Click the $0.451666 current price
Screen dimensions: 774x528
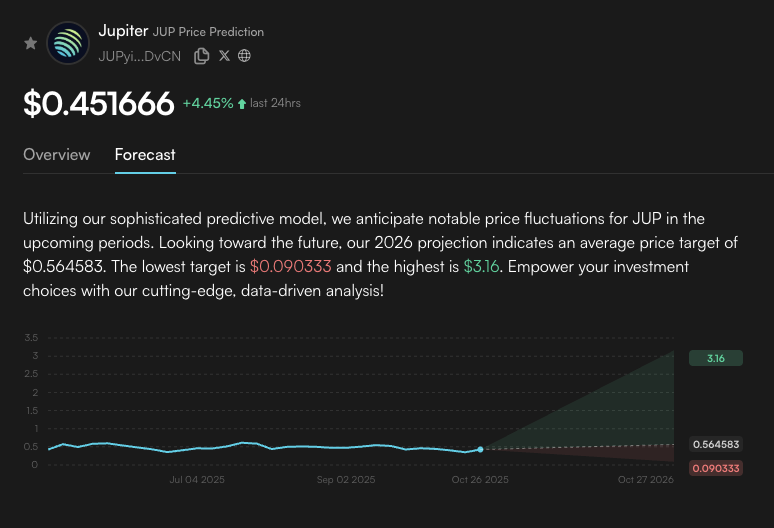point(99,103)
